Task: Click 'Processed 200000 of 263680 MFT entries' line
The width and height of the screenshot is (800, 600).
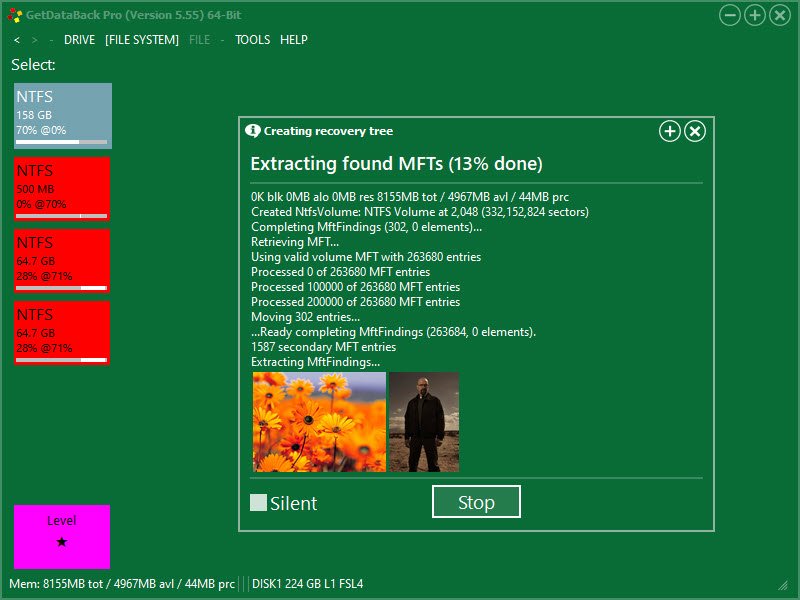Action: point(356,302)
